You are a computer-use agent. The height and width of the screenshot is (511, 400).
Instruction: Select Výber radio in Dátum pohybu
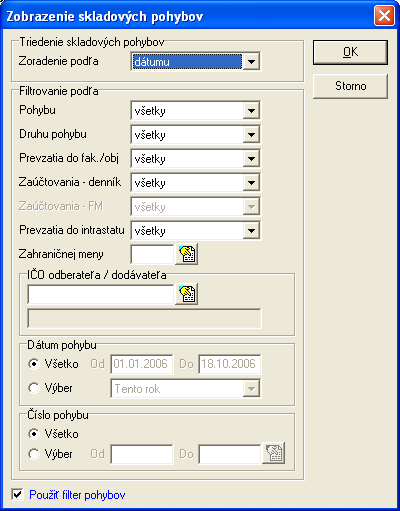pyautogui.click(x=34, y=388)
